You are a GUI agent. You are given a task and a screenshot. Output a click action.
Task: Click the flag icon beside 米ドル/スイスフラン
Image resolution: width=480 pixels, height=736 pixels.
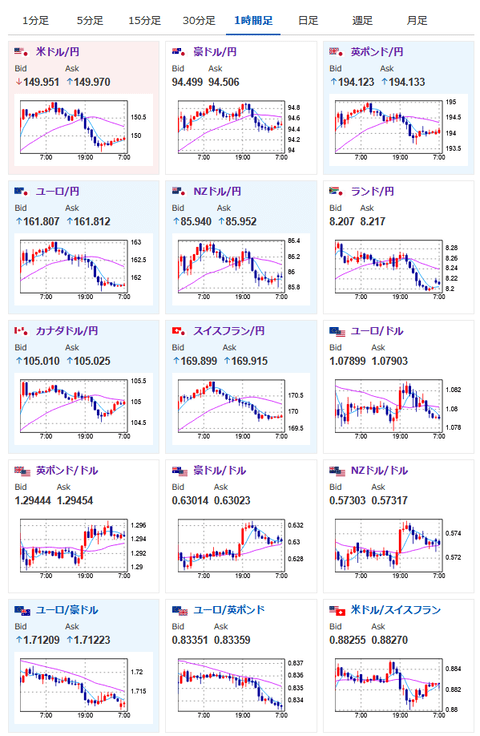point(337,611)
